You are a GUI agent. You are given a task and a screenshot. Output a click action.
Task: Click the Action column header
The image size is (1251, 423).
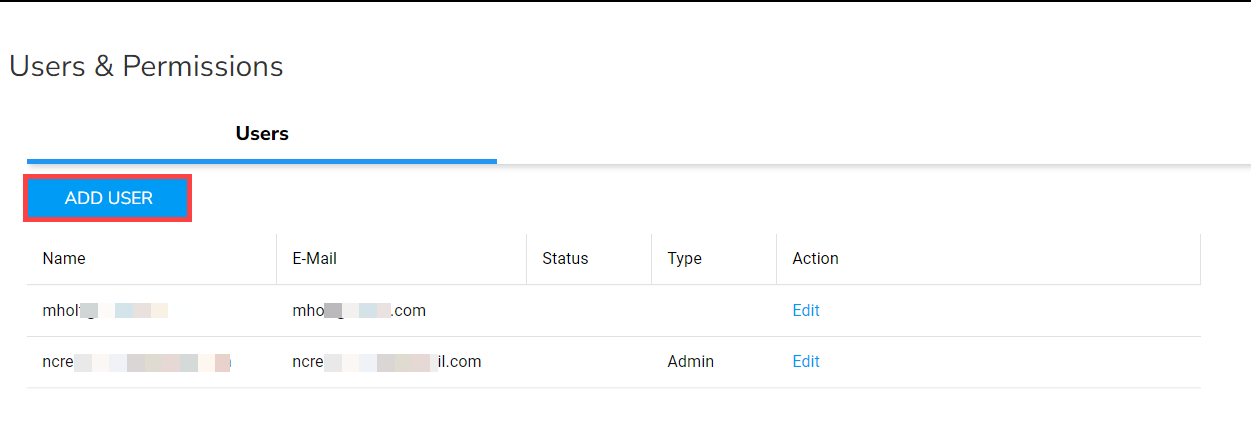pyautogui.click(x=815, y=258)
